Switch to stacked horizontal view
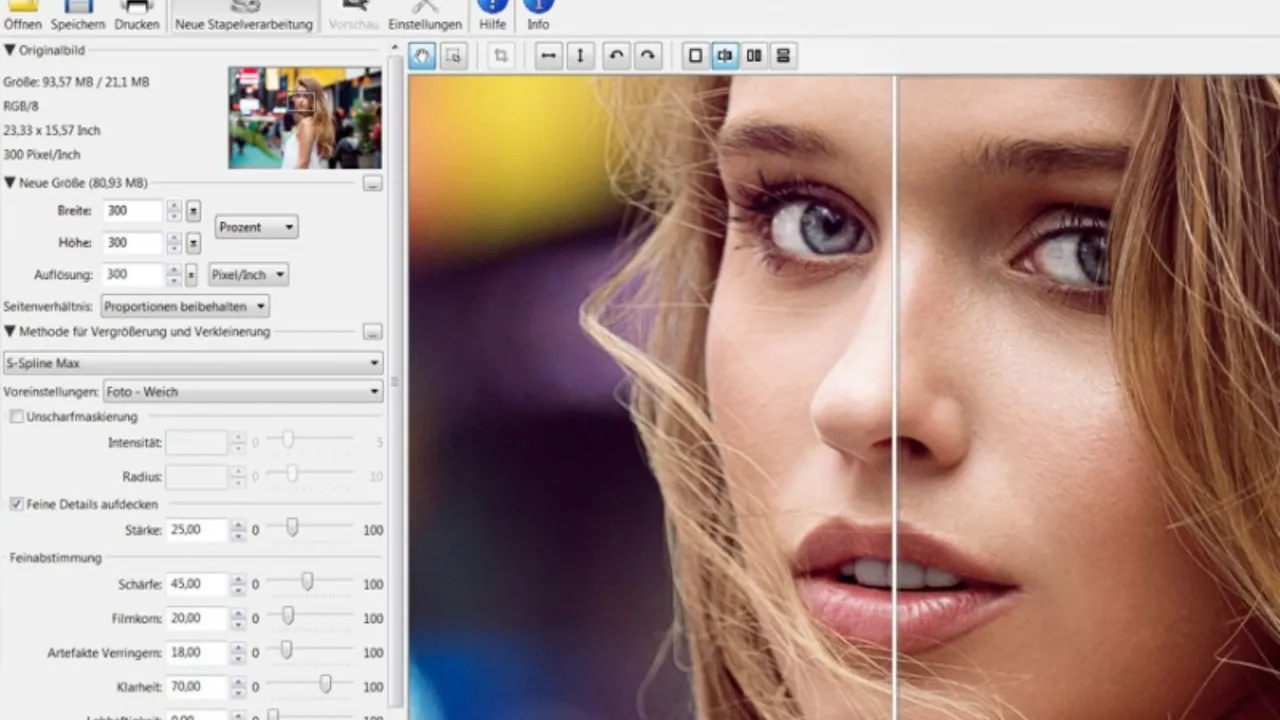This screenshot has height=720, width=1280. point(783,56)
